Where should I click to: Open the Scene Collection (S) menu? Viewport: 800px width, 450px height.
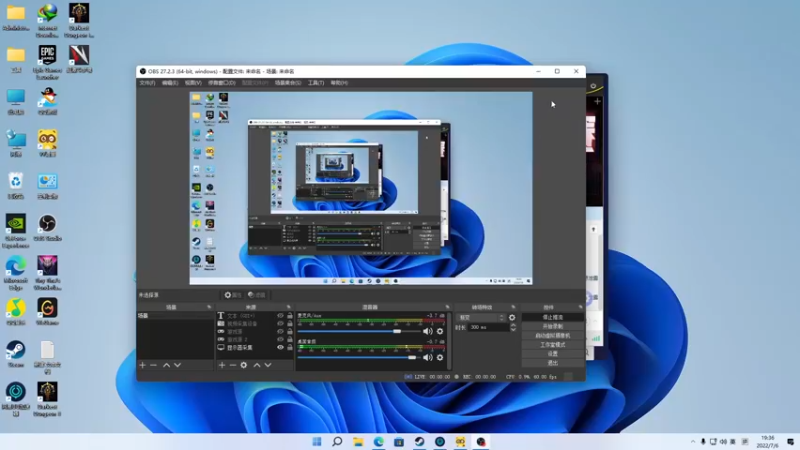point(288,83)
